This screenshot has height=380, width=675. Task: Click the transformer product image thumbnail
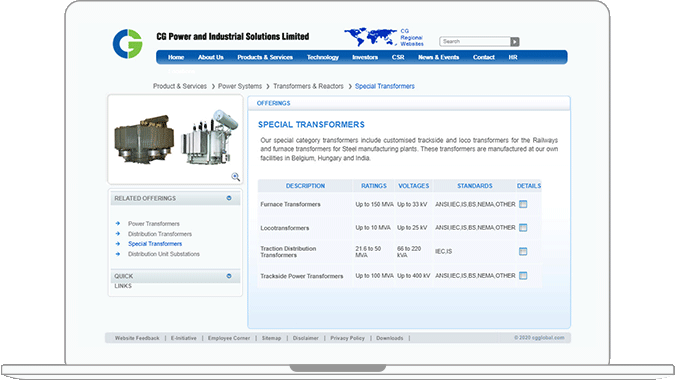coord(176,138)
